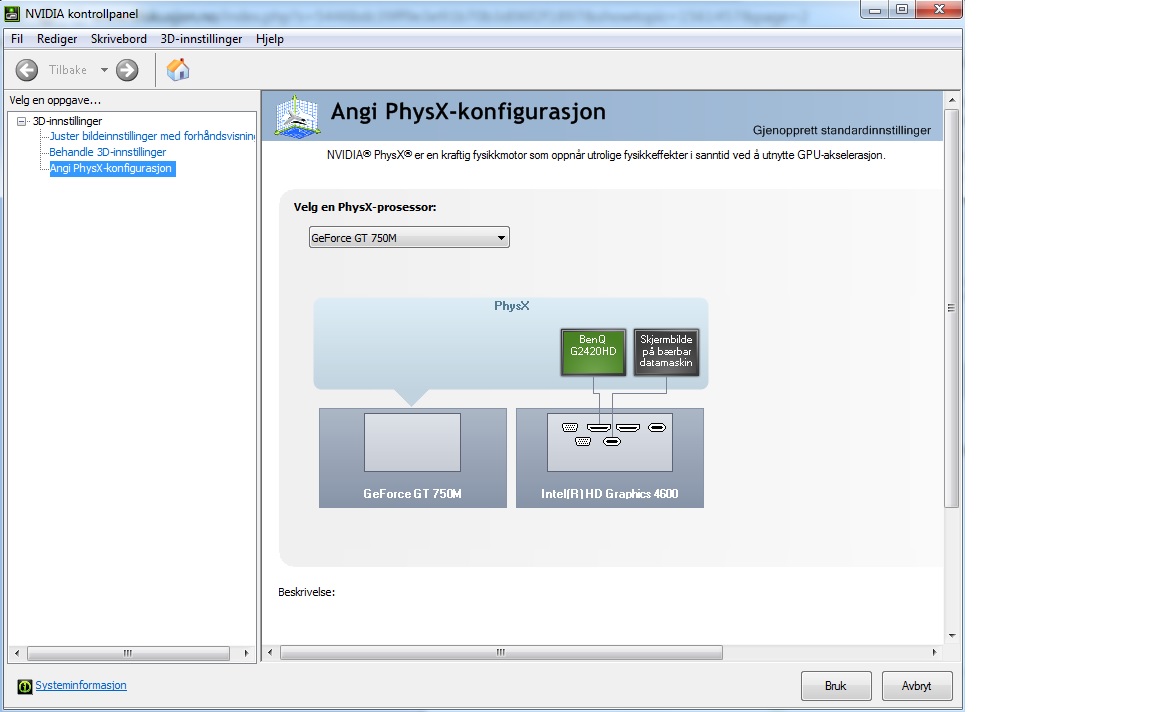The width and height of the screenshot is (1152, 712).
Task: Open the Systeminformasjon link
Action: [81, 685]
